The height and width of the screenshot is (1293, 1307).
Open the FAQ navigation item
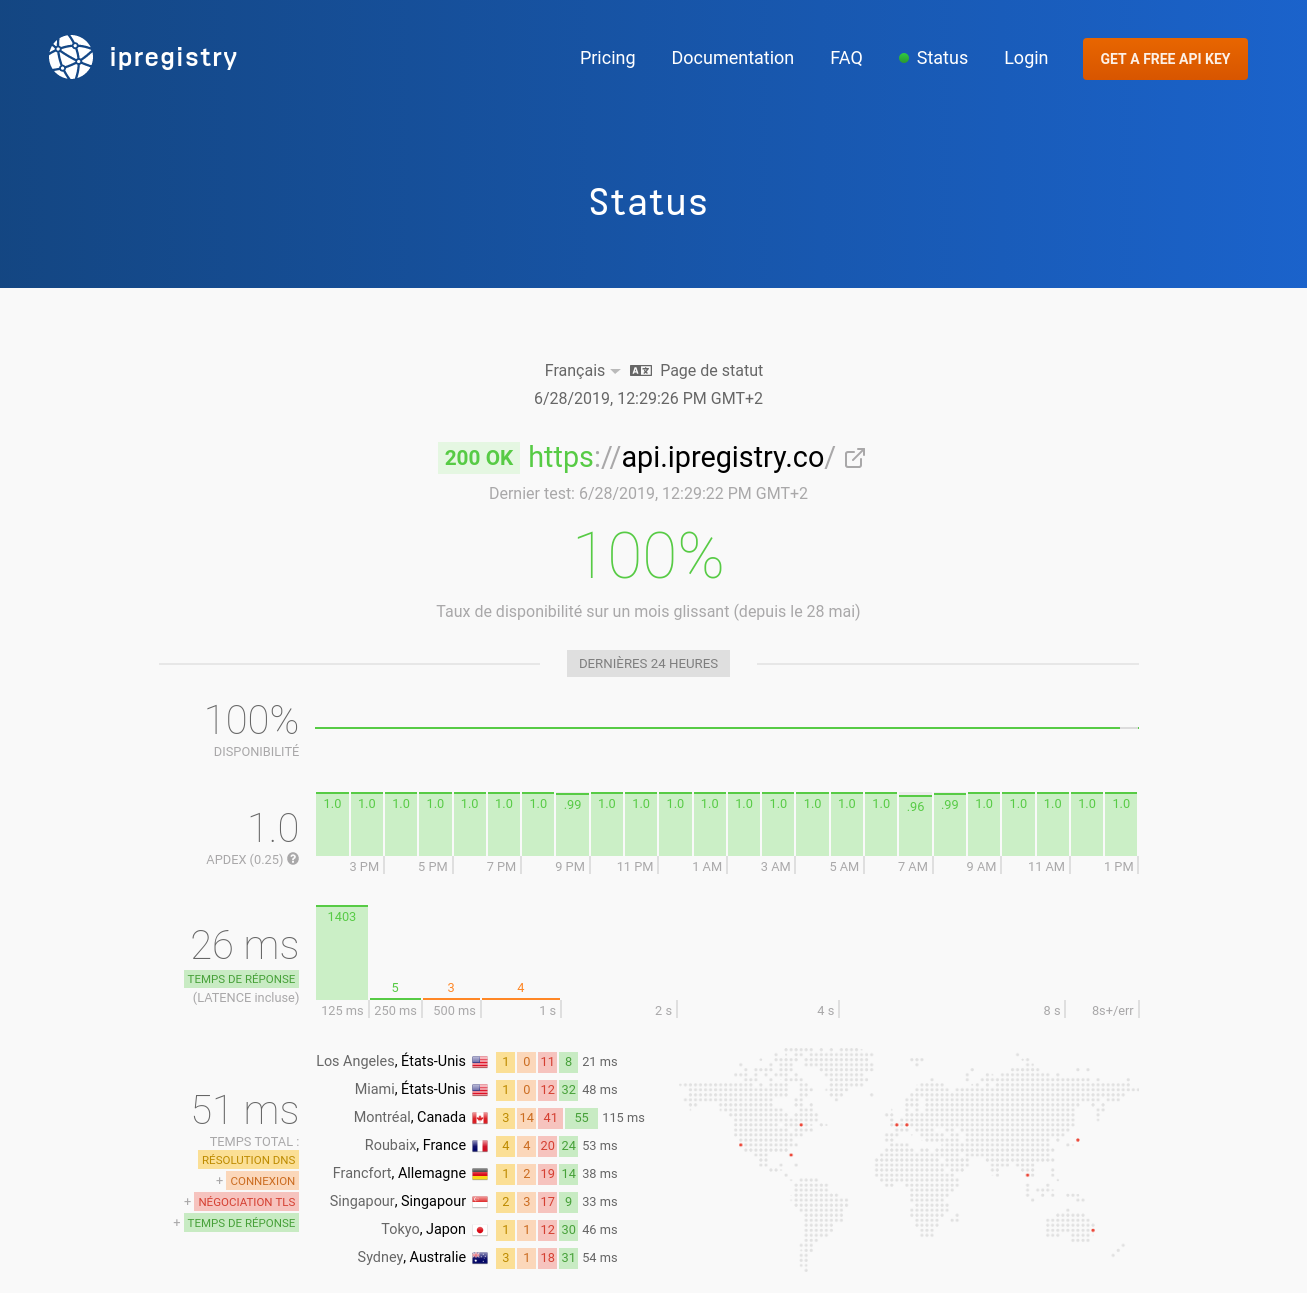(846, 58)
